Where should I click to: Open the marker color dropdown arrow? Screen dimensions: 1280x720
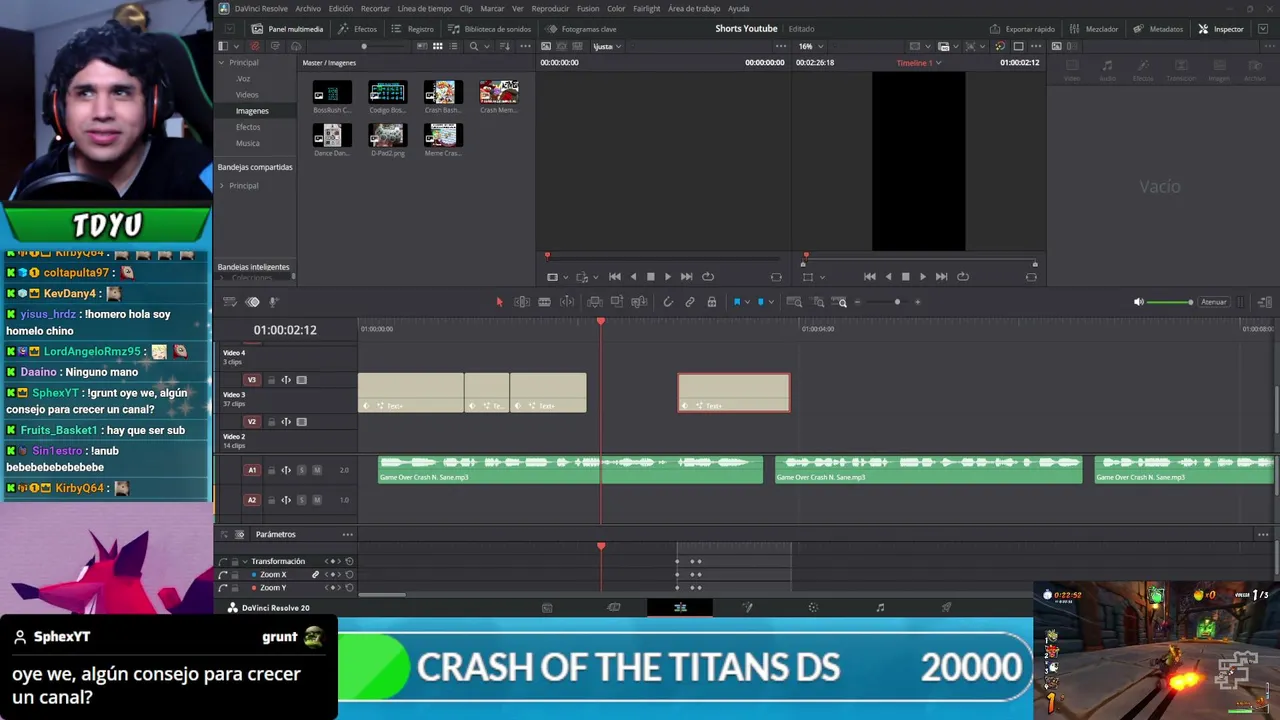[770, 302]
